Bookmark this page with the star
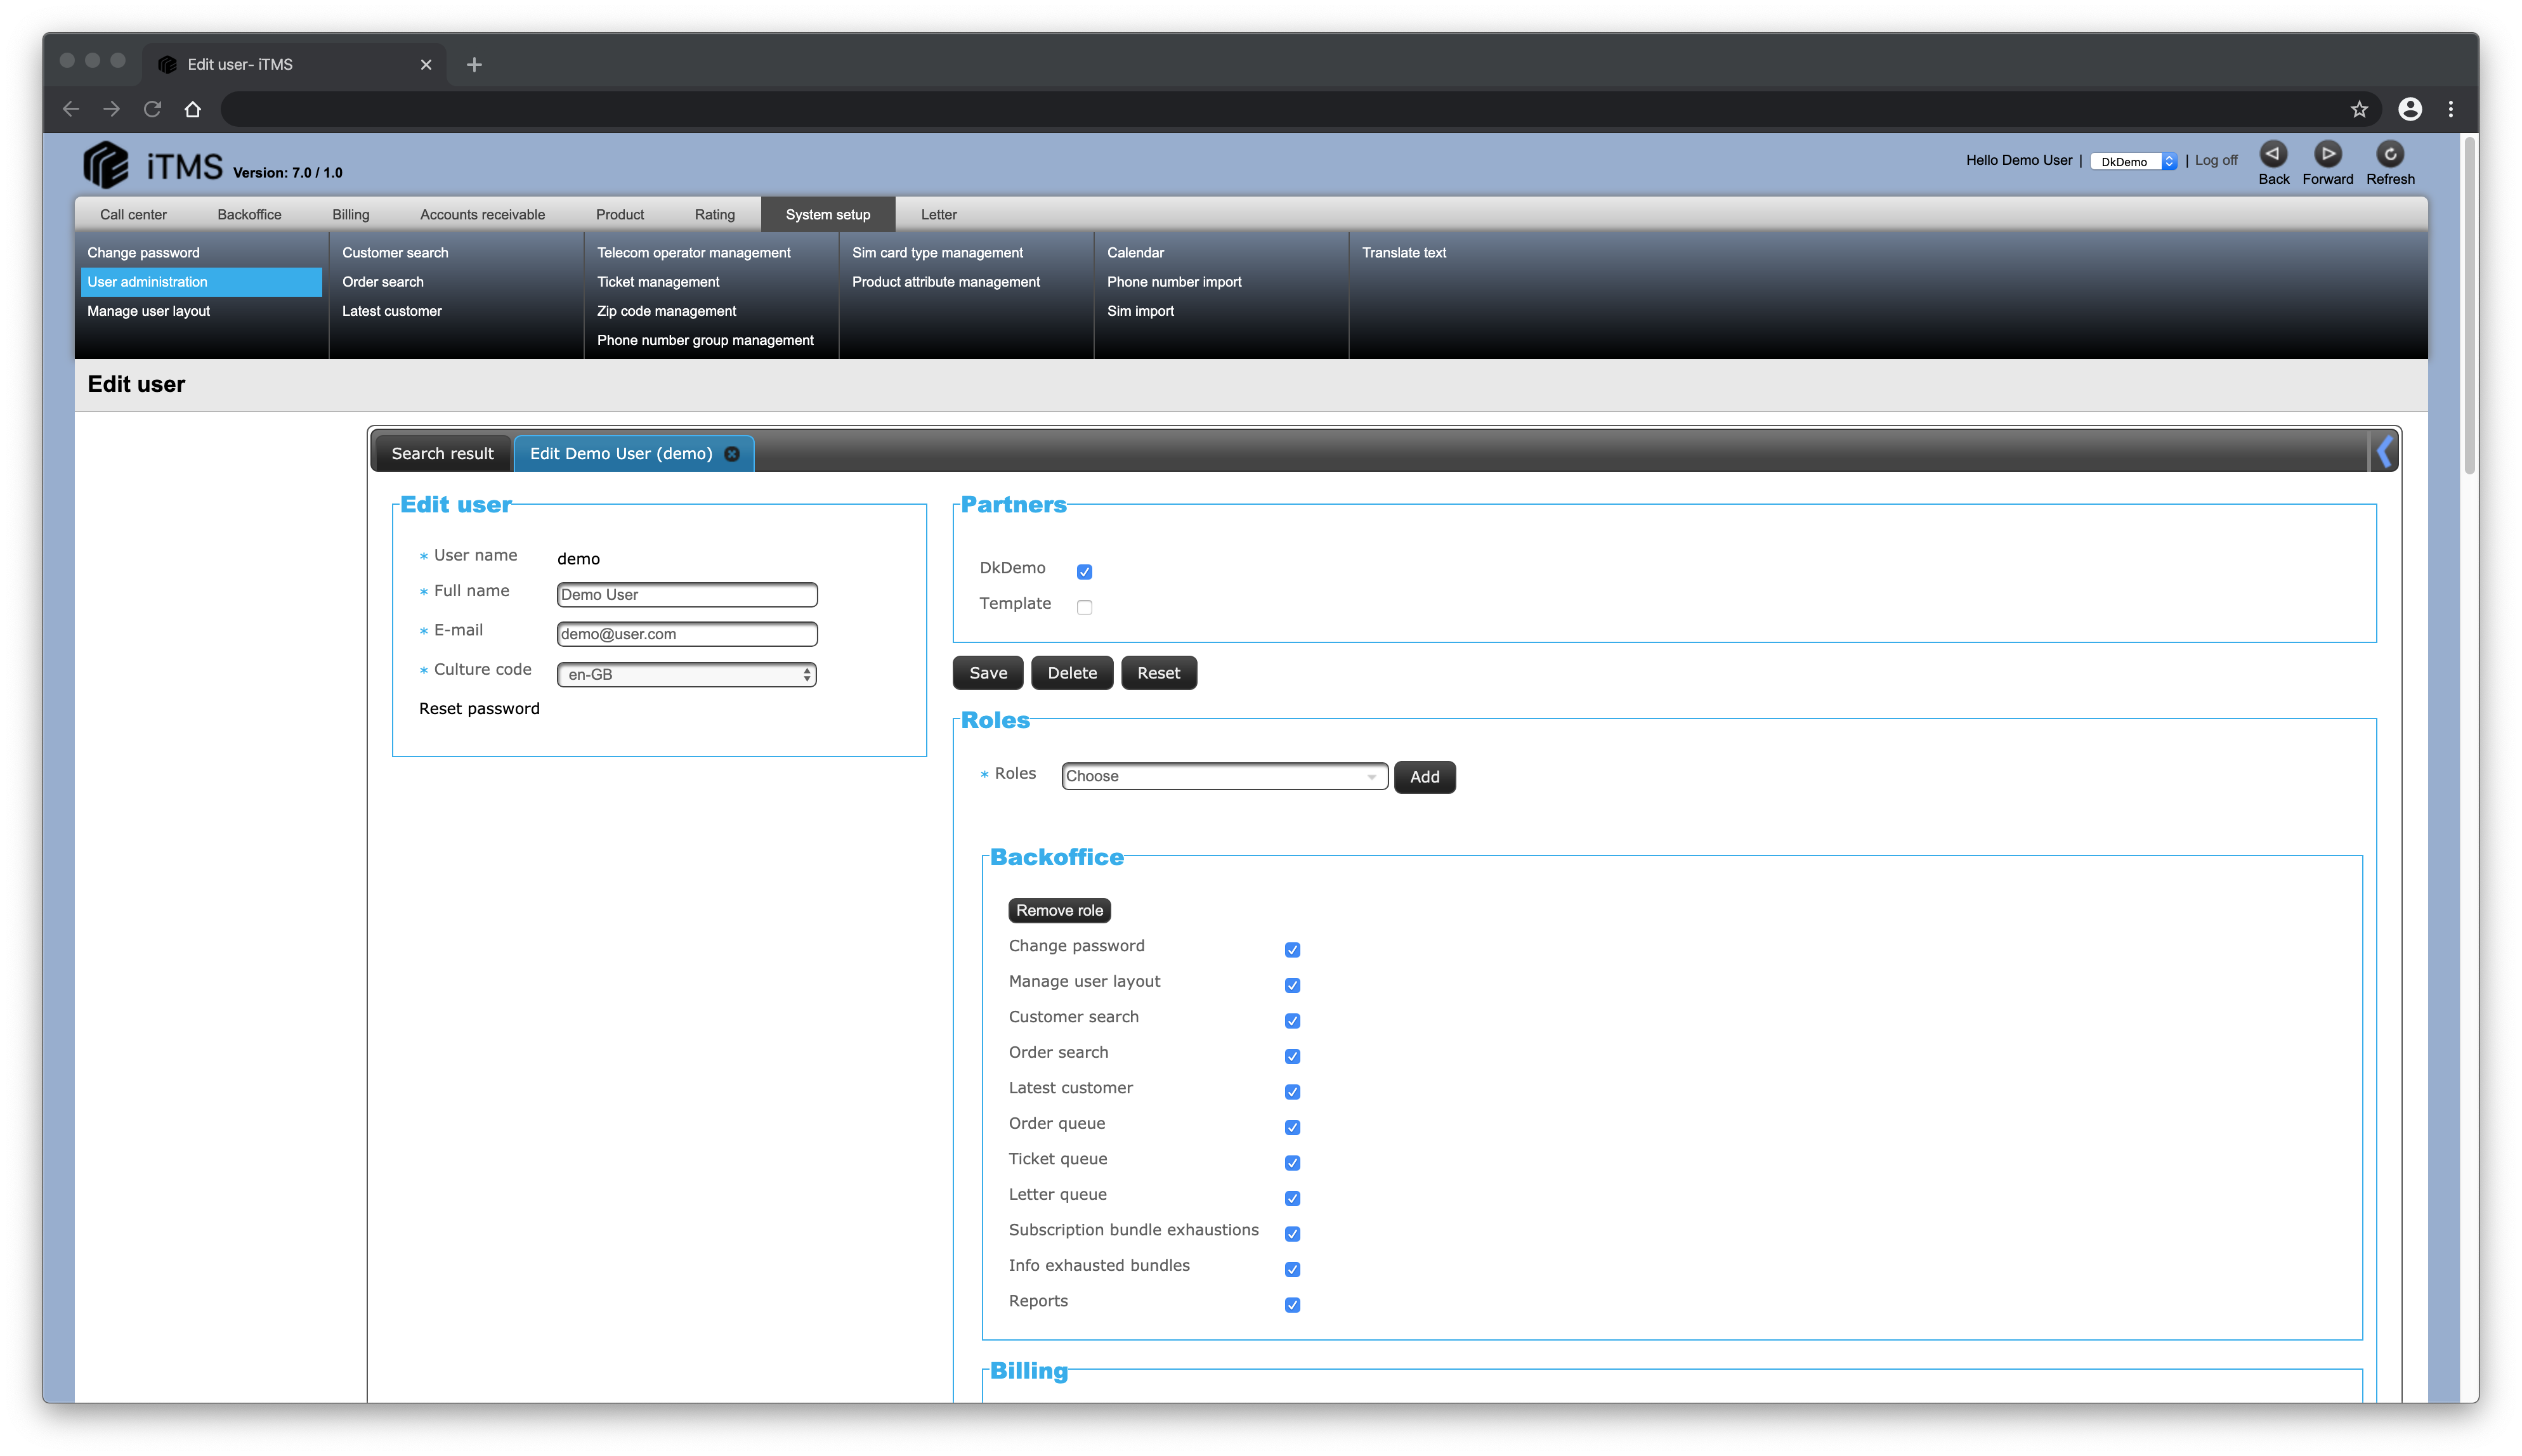The width and height of the screenshot is (2522, 1456). pos(2359,109)
